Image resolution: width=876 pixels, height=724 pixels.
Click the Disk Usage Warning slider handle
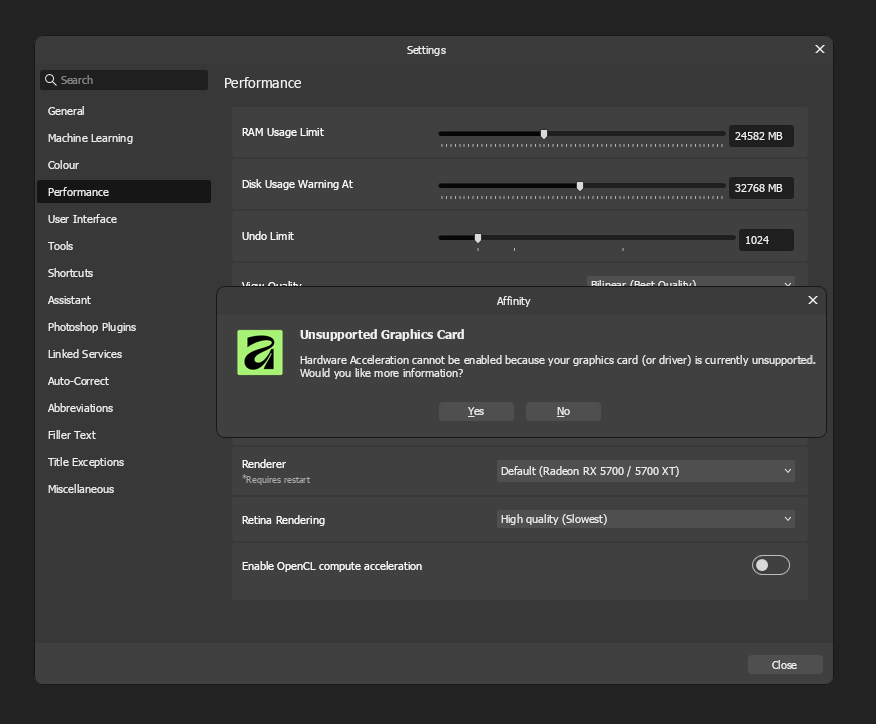[580, 185]
